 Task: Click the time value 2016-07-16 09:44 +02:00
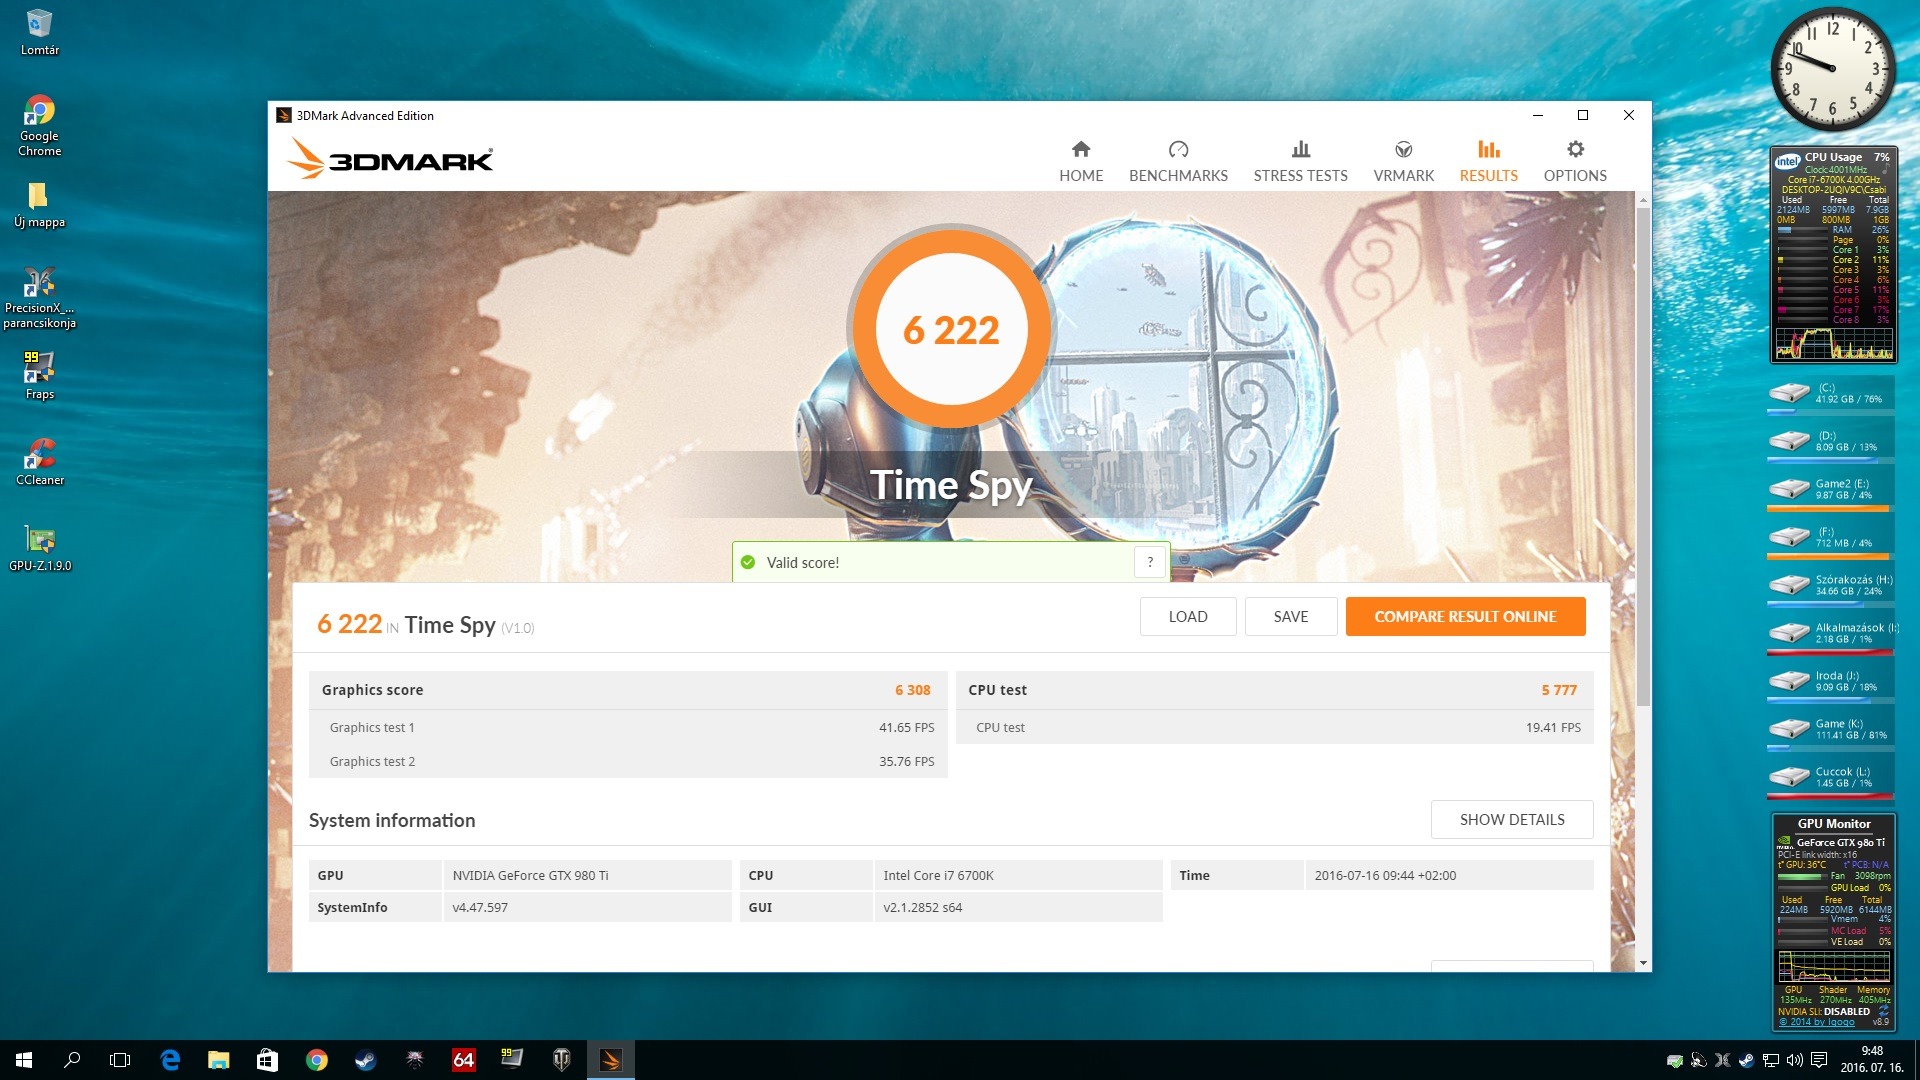1449,875
